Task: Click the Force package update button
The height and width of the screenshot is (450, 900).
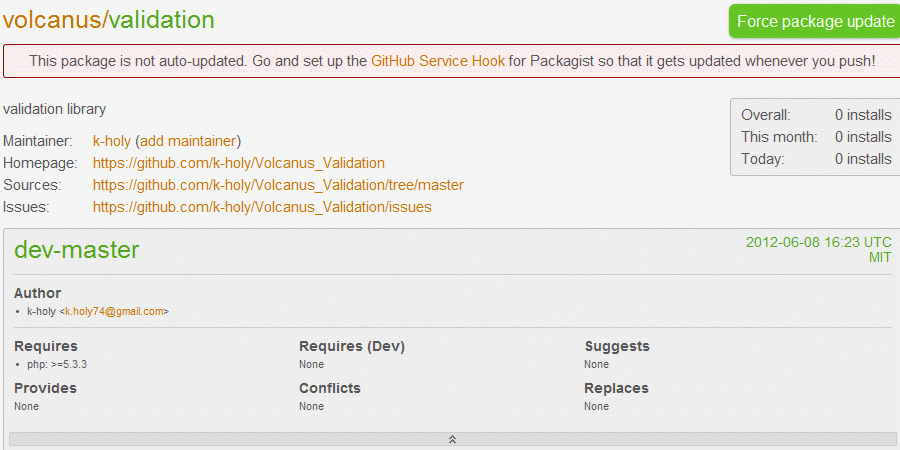Action: [815, 22]
